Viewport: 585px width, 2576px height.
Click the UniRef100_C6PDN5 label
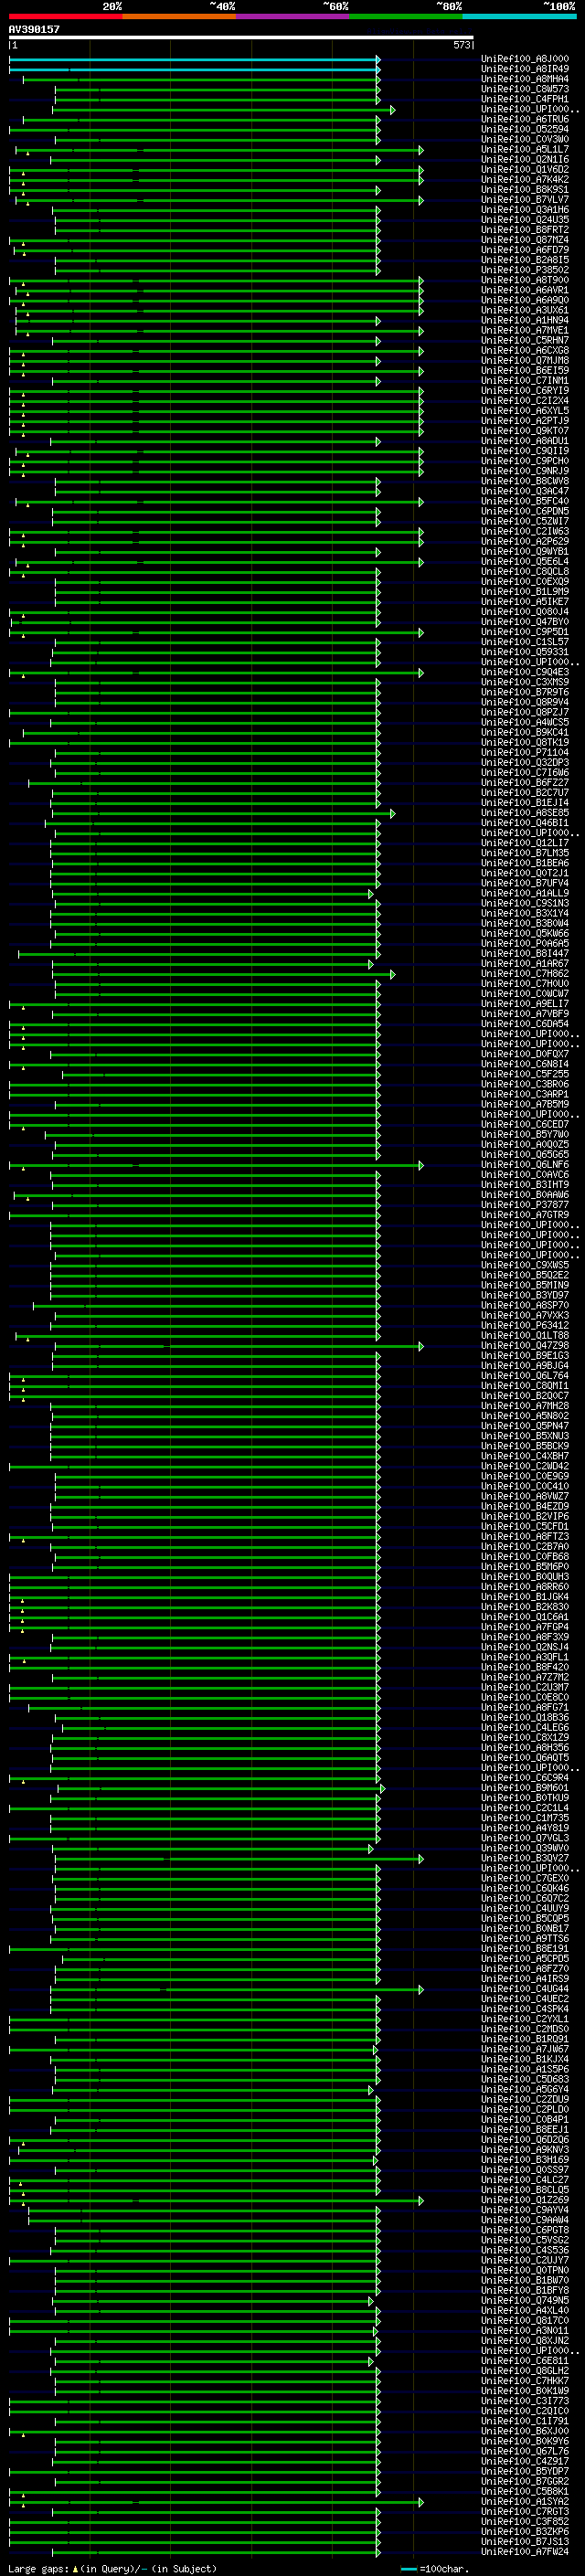[x=525, y=511]
